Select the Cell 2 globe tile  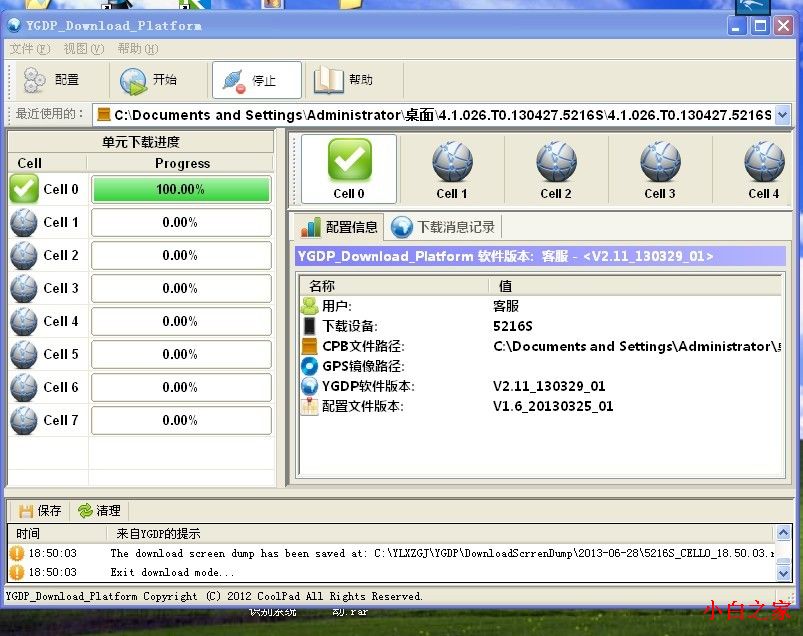(556, 170)
